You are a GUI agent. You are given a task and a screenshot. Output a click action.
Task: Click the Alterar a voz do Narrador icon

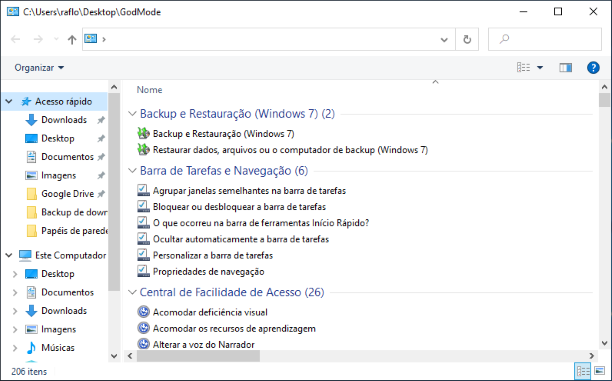tap(144, 344)
